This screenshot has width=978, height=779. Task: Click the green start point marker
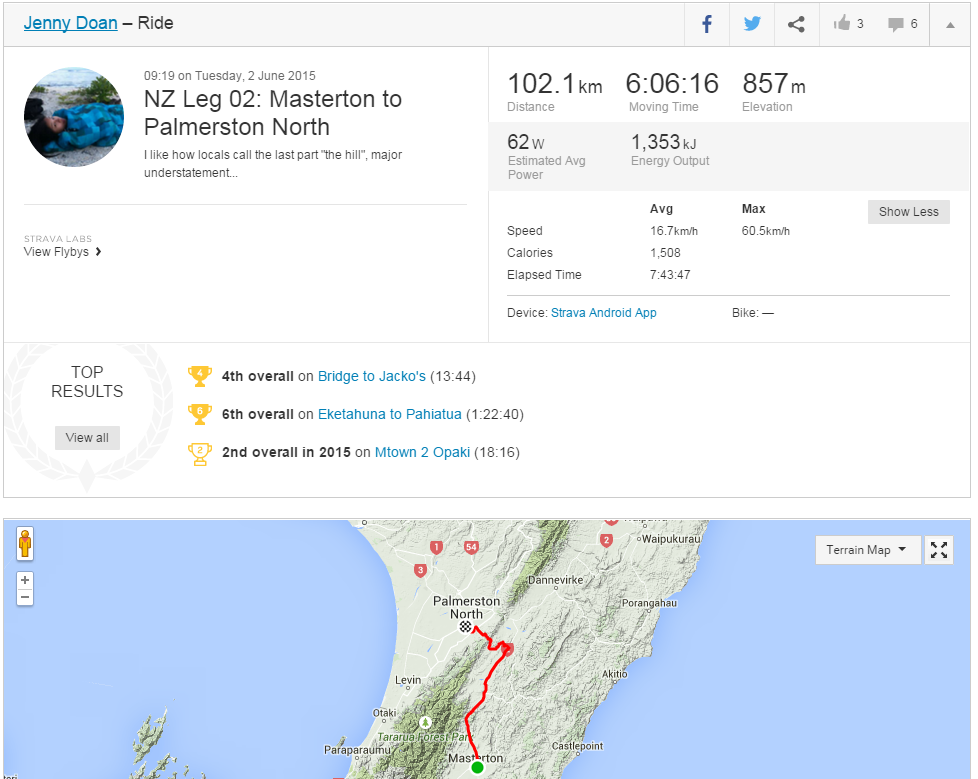click(477, 767)
